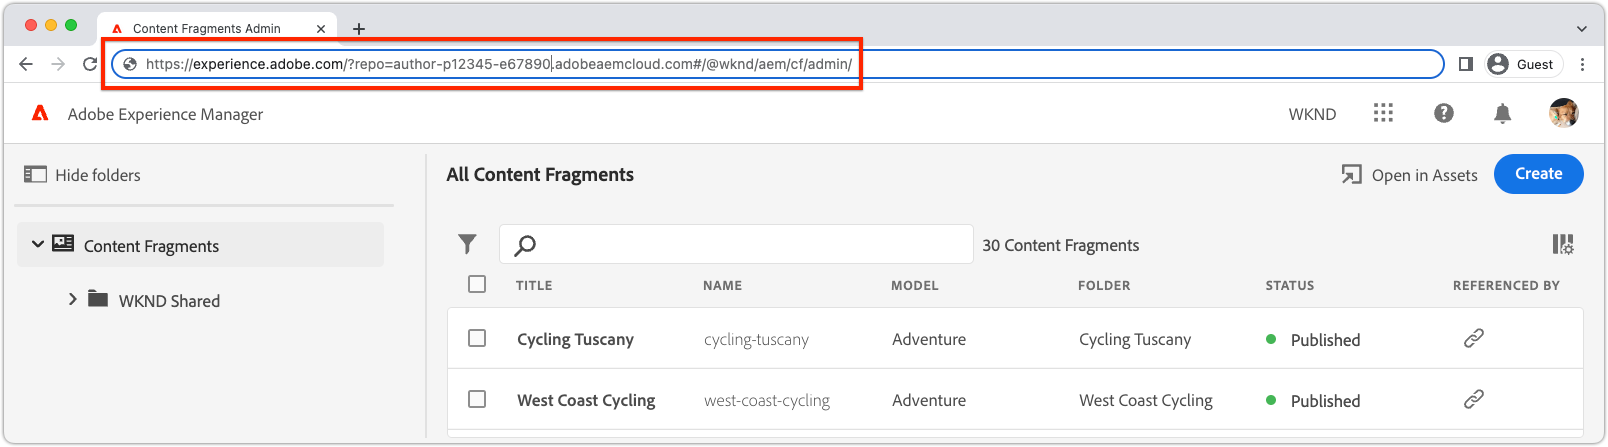The height and width of the screenshot is (447, 1608).
Task: Open a new browser tab
Action: coord(359,28)
